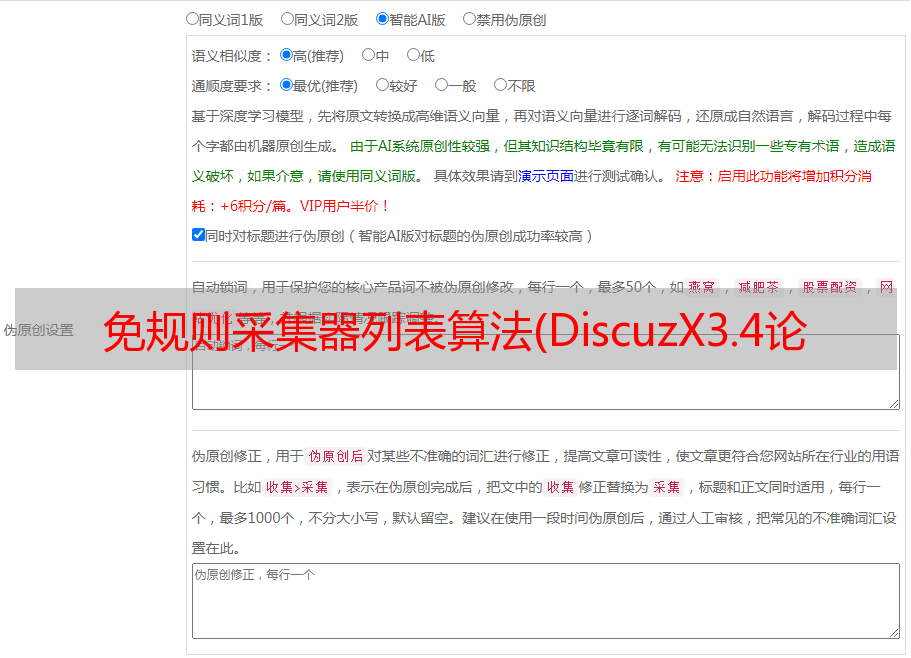This screenshot has width=911, height=658.
Task: Click the 燕窝 example keyword tag
Action: click(701, 287)
